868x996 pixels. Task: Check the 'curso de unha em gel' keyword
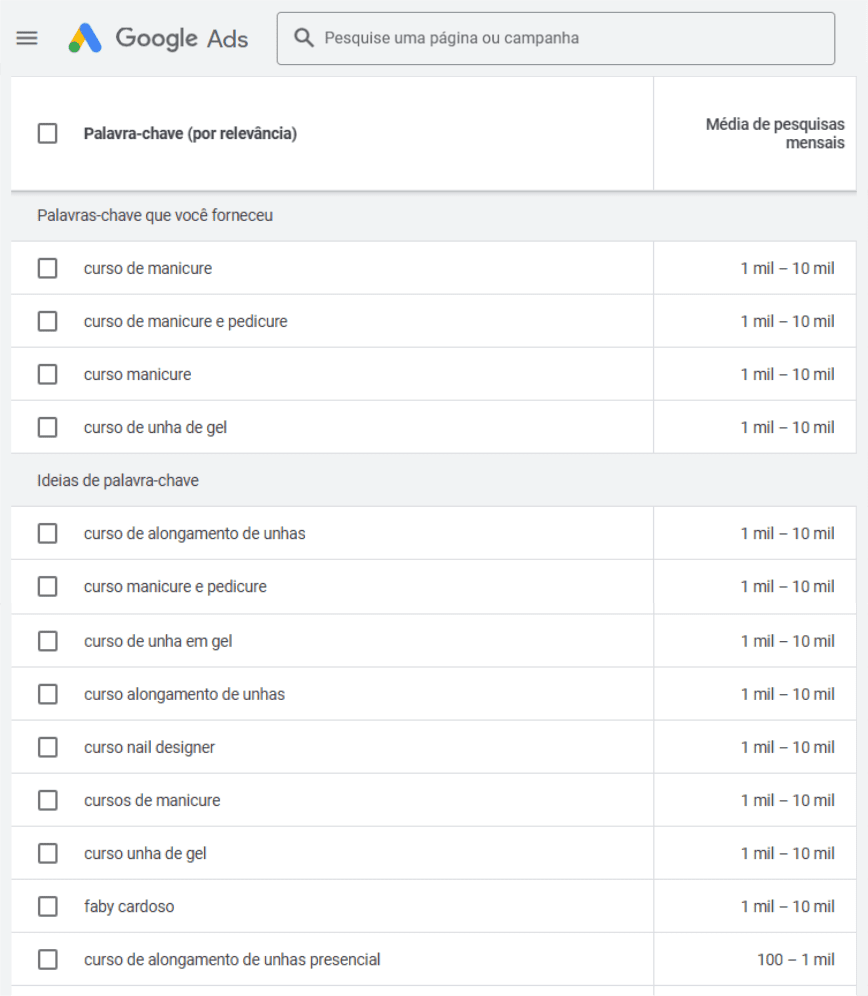click(47, 641)
